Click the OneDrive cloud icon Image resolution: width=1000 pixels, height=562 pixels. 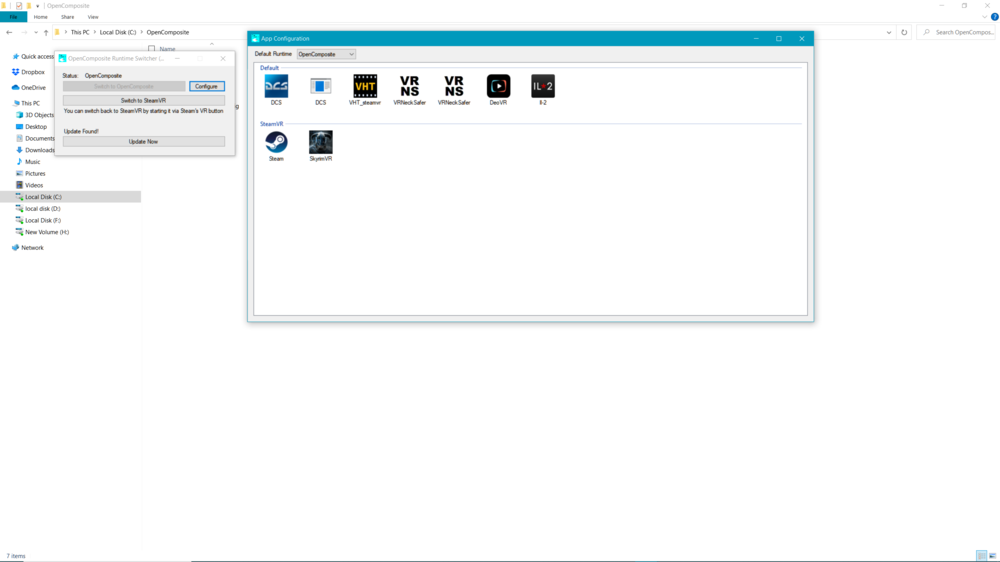pyautogui.click(x=15, y=87)
